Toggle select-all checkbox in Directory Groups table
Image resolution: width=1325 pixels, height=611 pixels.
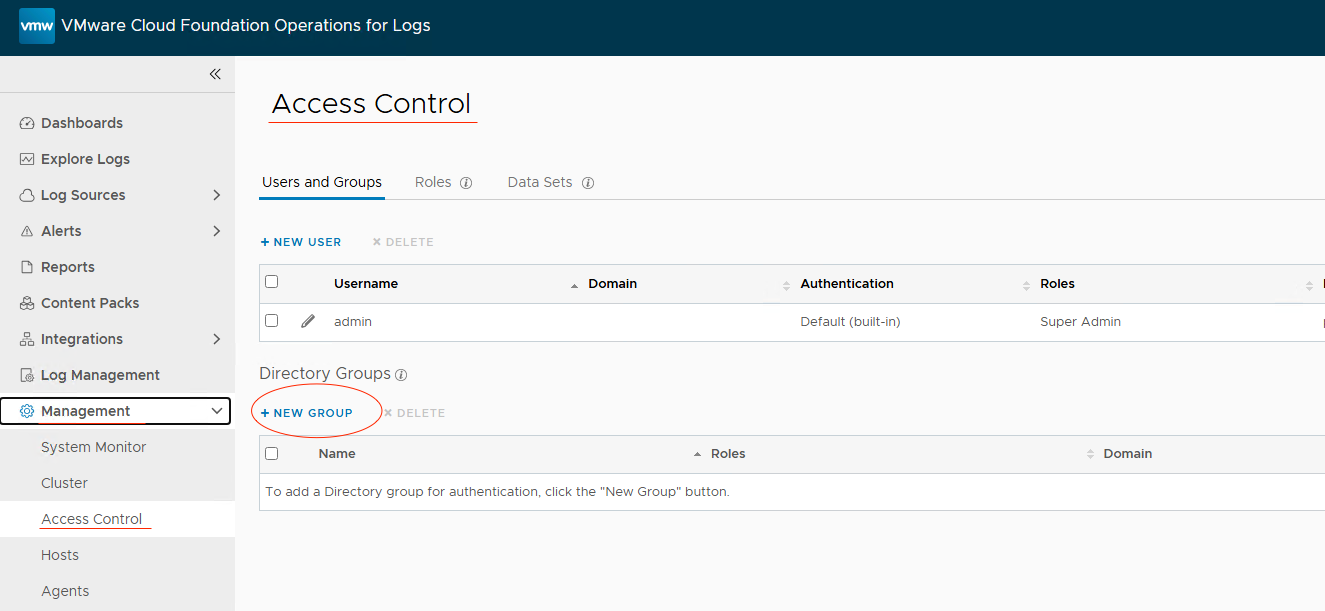(271, 453)
